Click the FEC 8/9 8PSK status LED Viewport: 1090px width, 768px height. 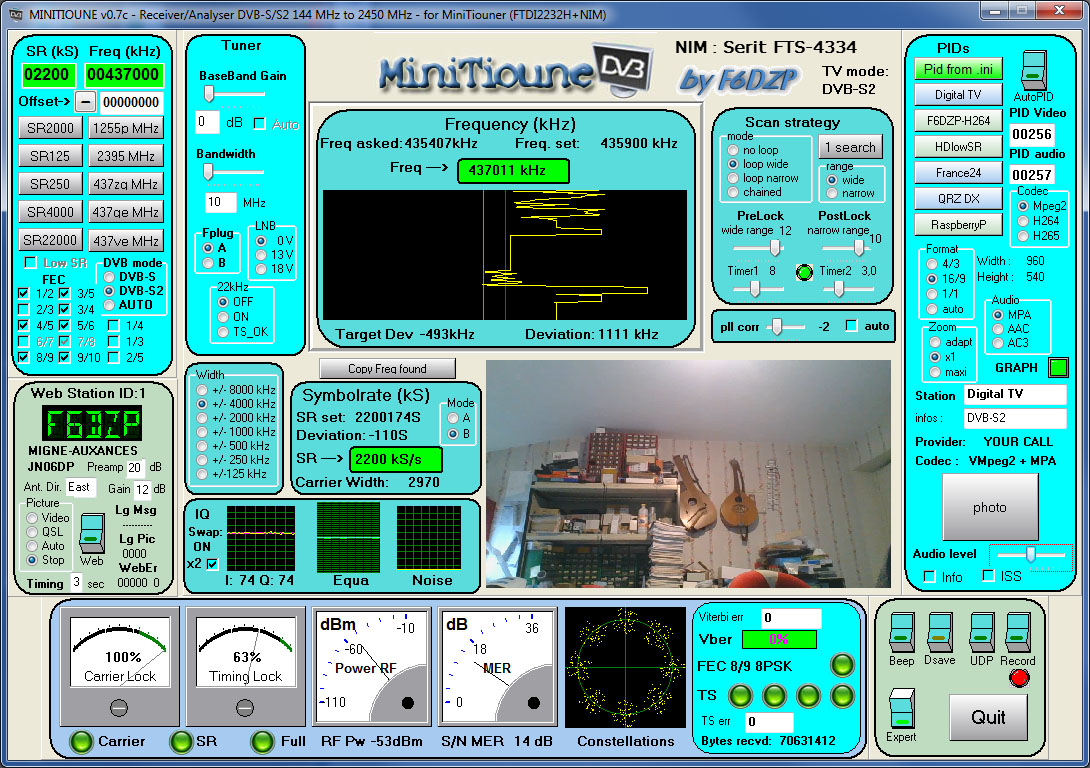click(842, 665)
